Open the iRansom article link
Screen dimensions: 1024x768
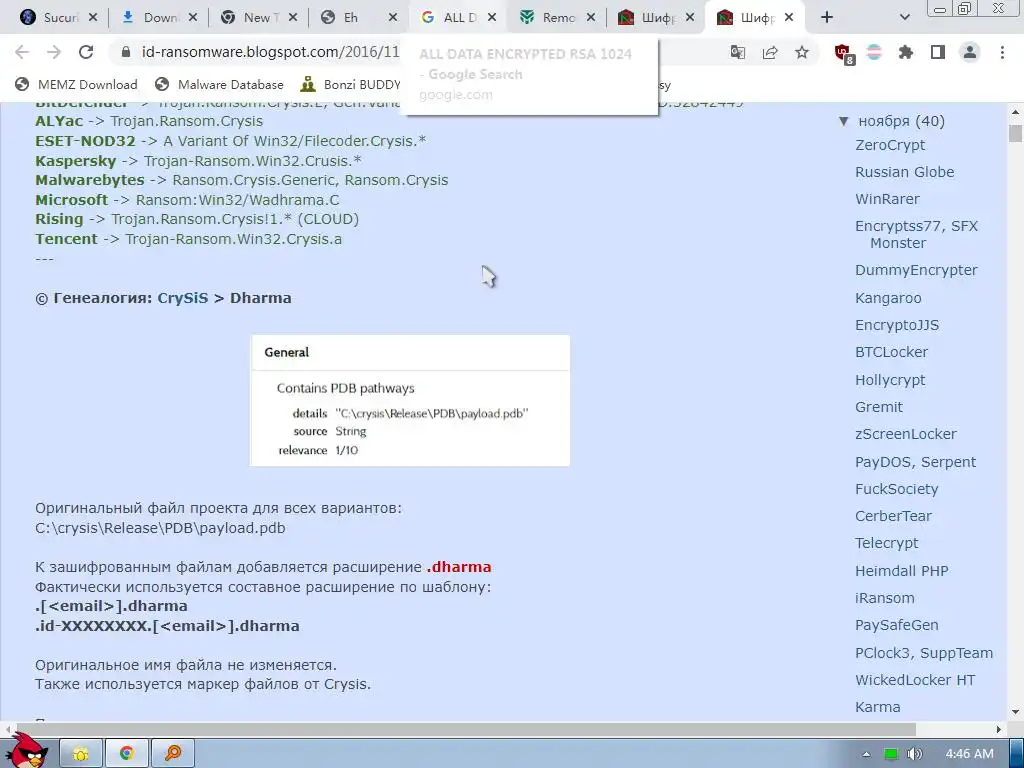point(884,598)
